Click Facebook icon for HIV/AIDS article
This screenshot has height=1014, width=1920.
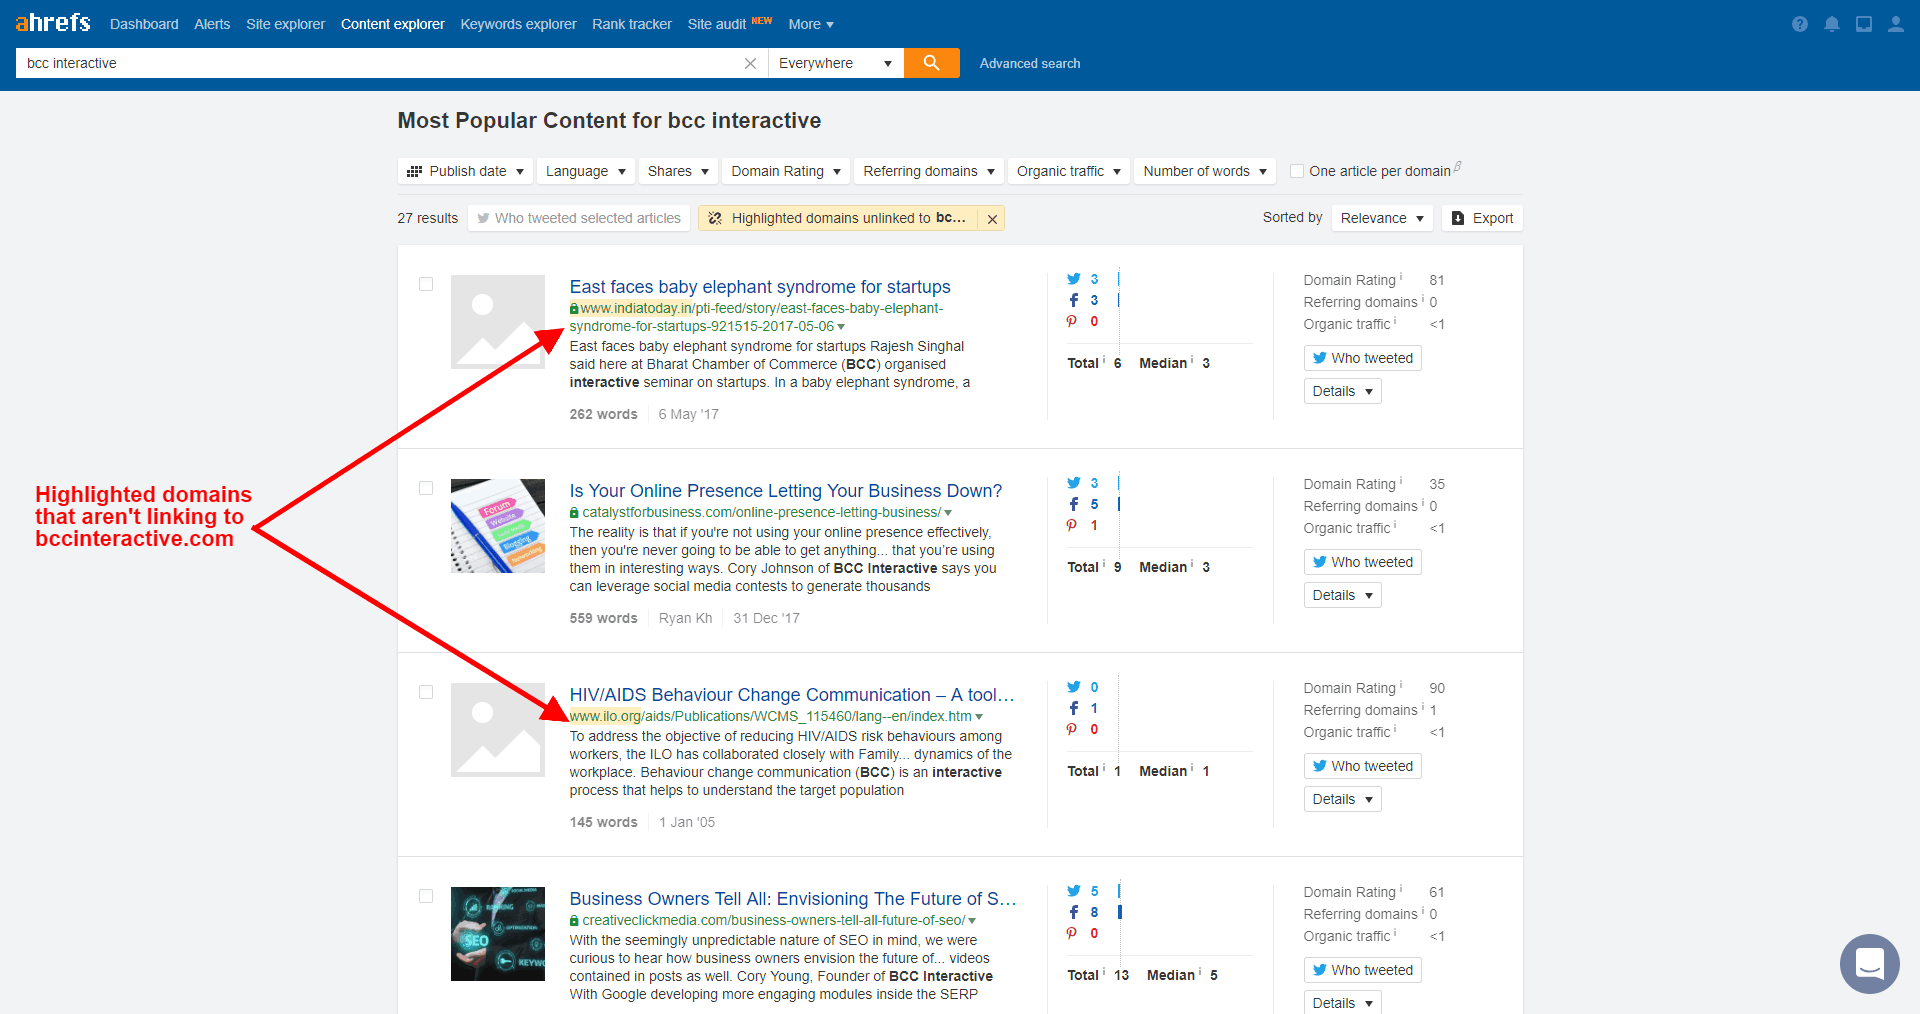[1074, 708]
